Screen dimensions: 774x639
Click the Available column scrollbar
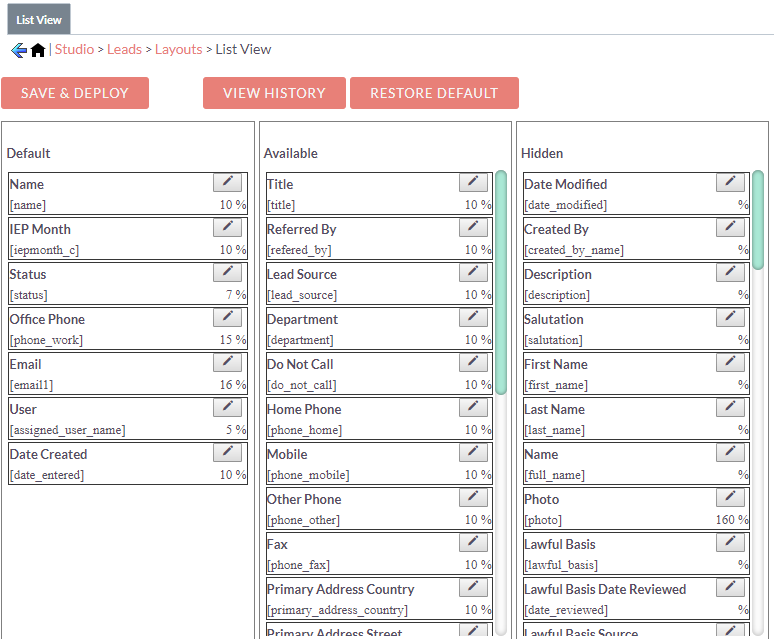pos(501,282)
